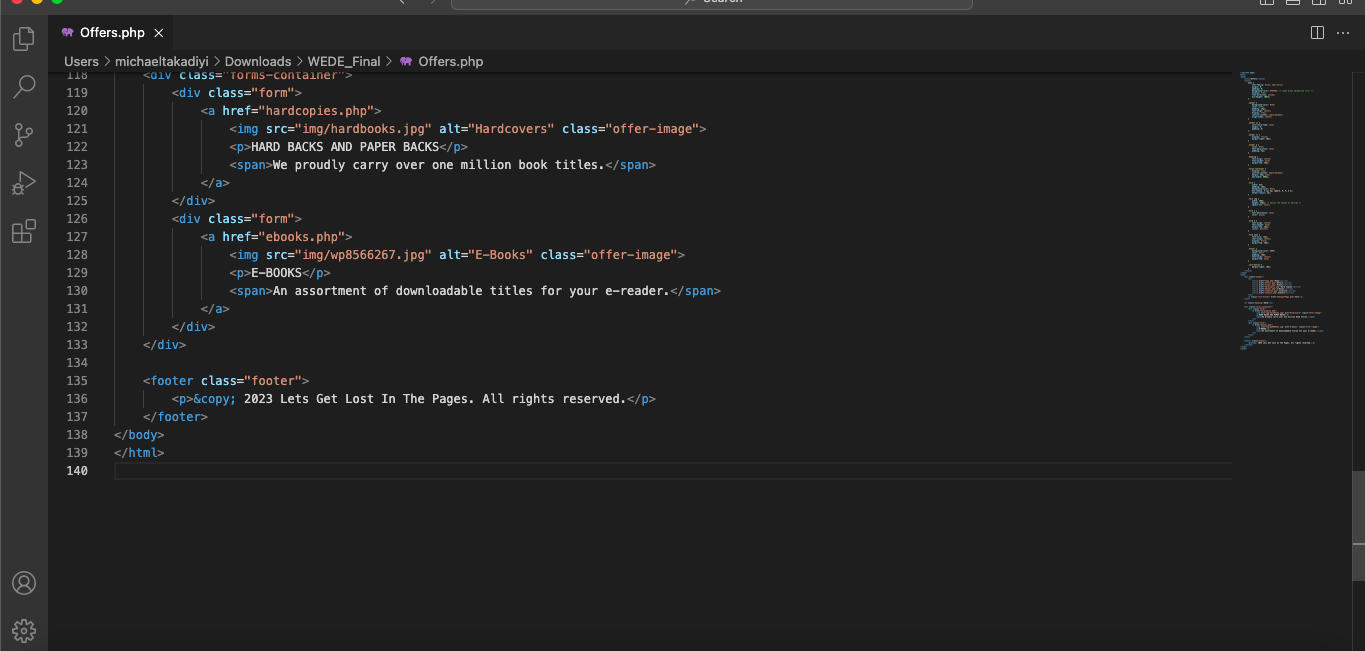This screenshot has height=651, width=1365.
Task: Click the michaeltakadiyi breadcrumb segment
Action: point(162,61)
